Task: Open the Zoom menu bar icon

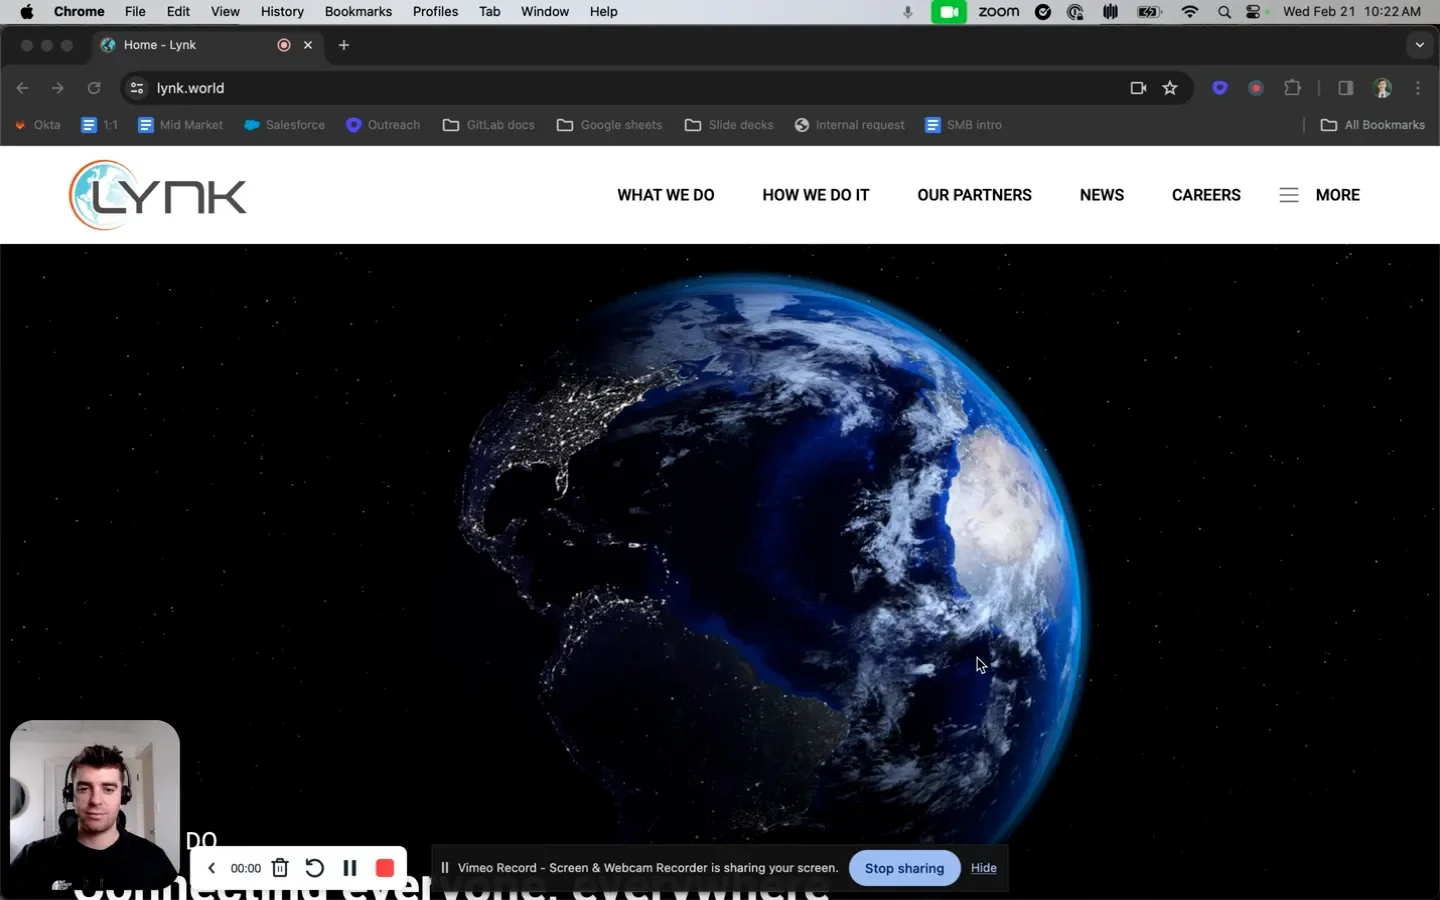Action: (x=998, y=12)
